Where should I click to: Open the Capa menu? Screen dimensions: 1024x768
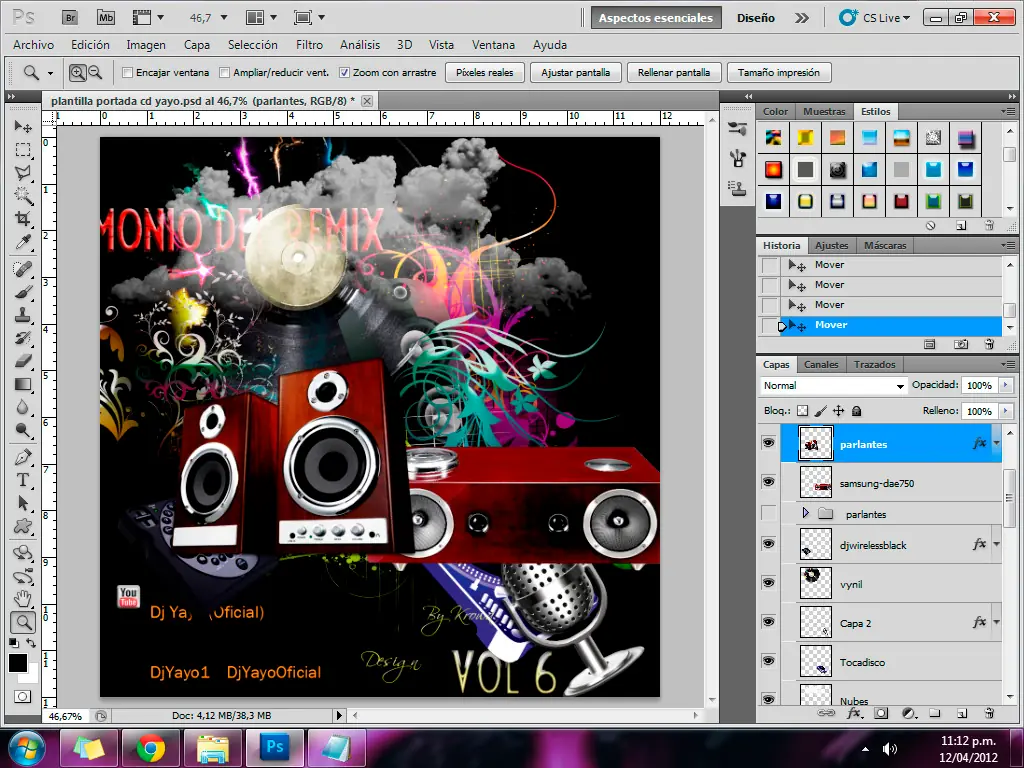(197, 44)
